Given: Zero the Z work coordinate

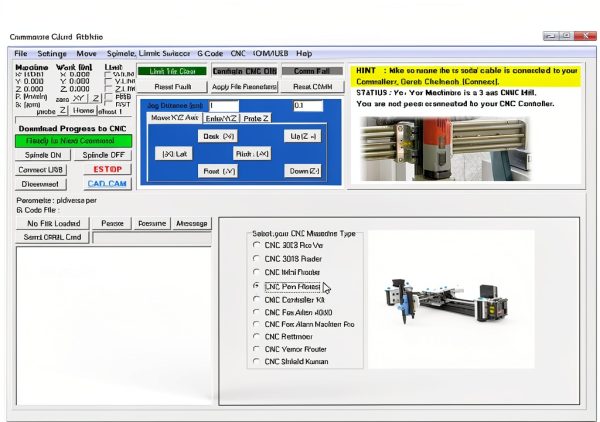Looking at the screenshot, I should pyautogui.click(x=96, y=98).
